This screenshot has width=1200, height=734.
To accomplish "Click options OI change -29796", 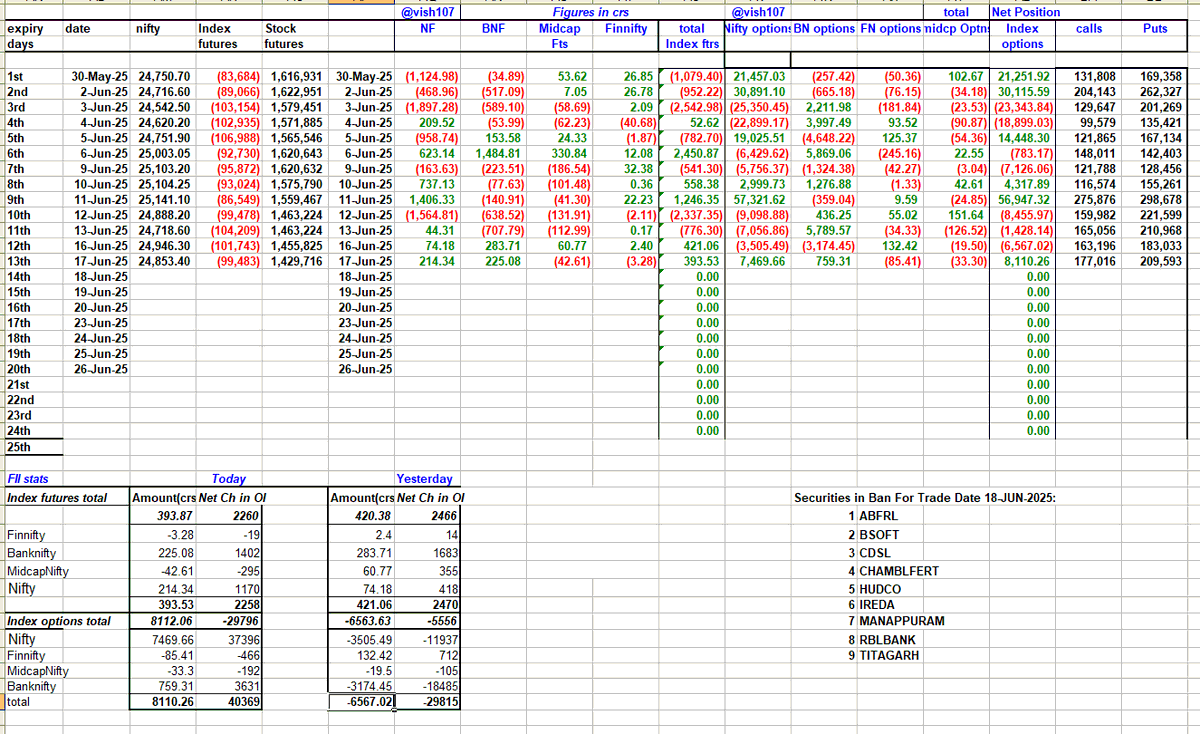I will [241, 621].
